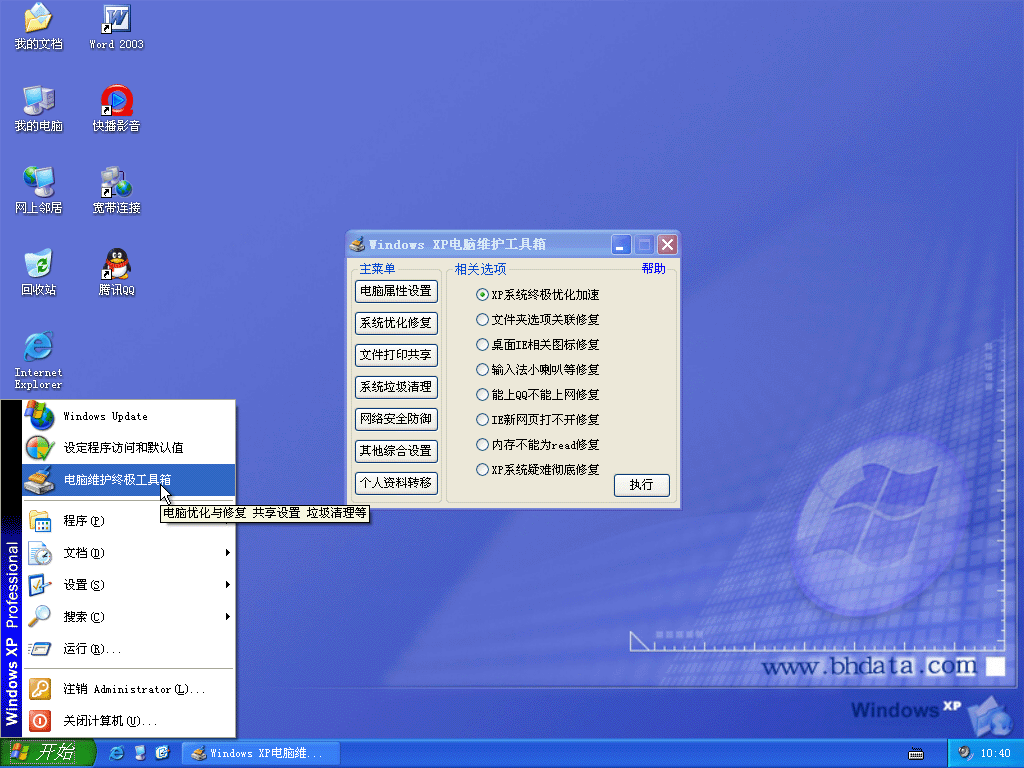Click the Show Desktop quick launch icon
The width and height of the screenshot is (1024, 768).
[140, 753]
